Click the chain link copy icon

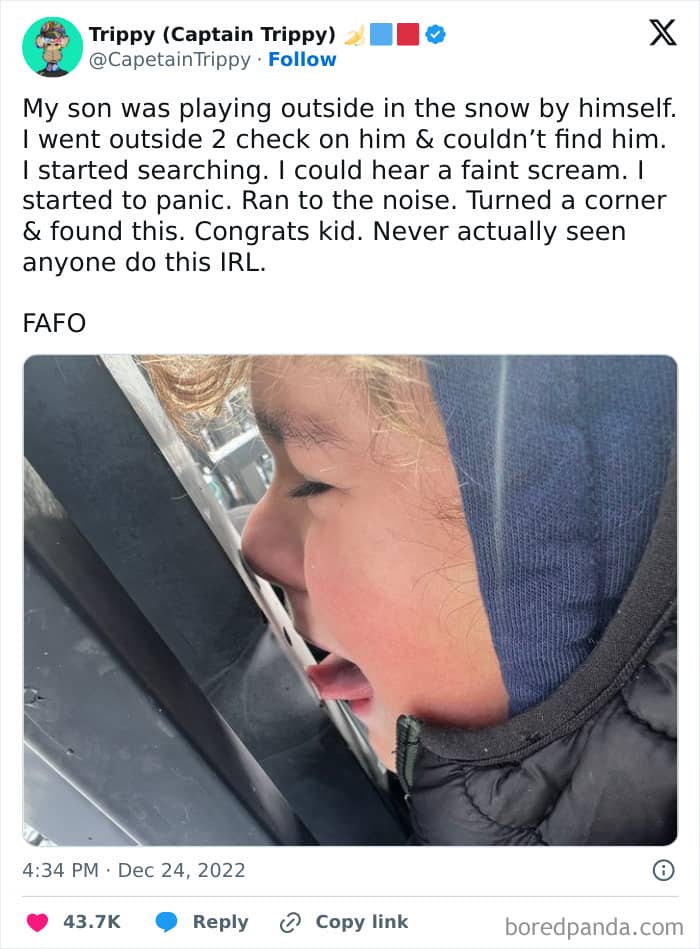(290, 922)
